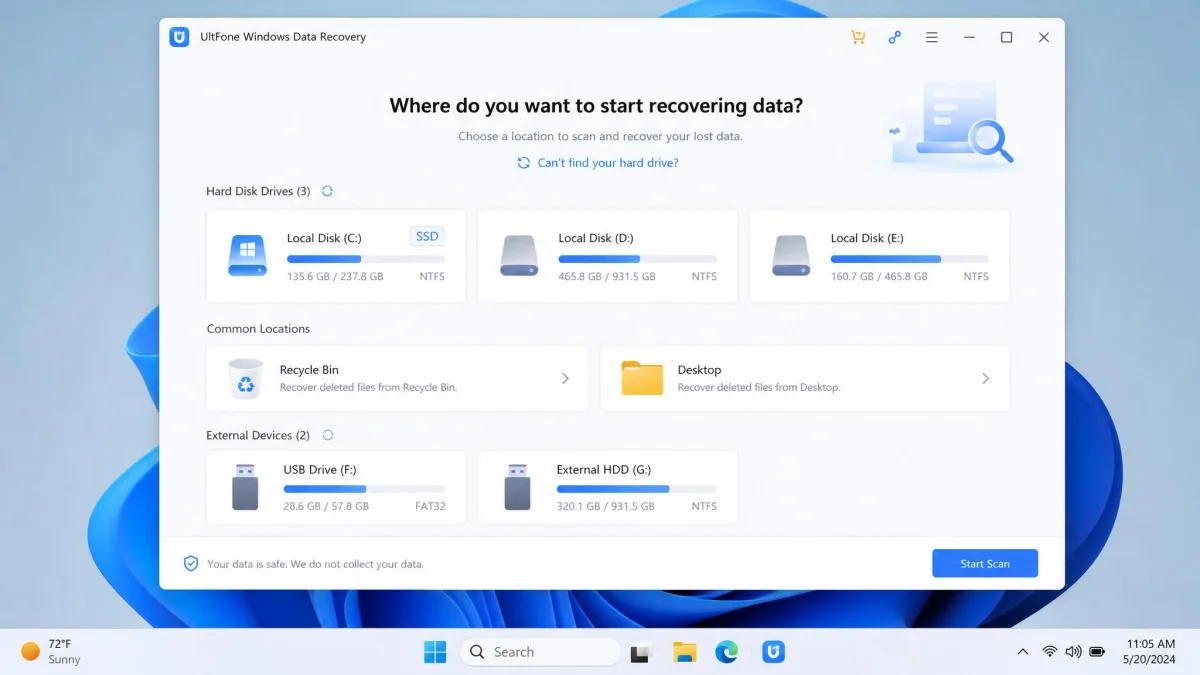Click the Hard Disk Drives (3) heading

pyautogui.click(x=258, y=191)
